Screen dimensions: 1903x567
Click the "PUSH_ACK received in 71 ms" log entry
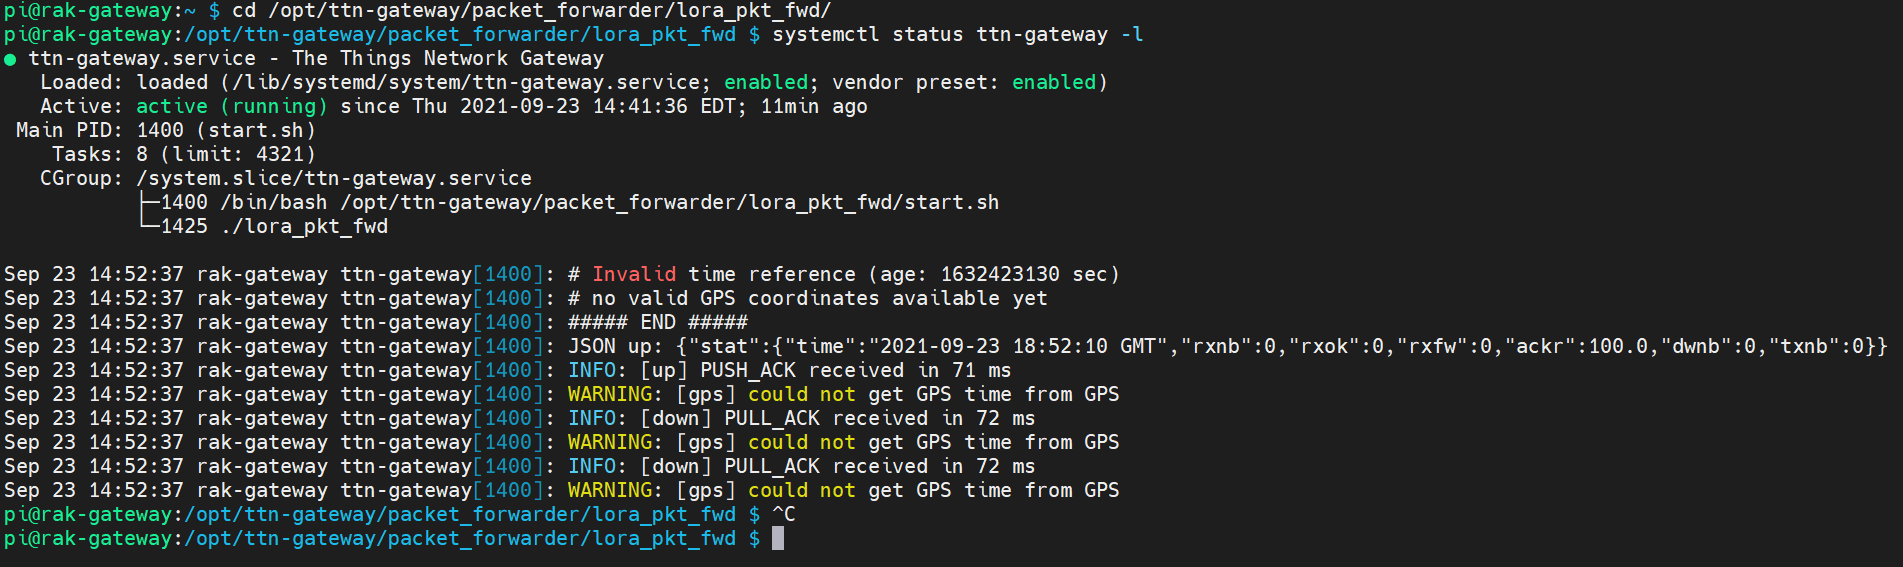855,370
